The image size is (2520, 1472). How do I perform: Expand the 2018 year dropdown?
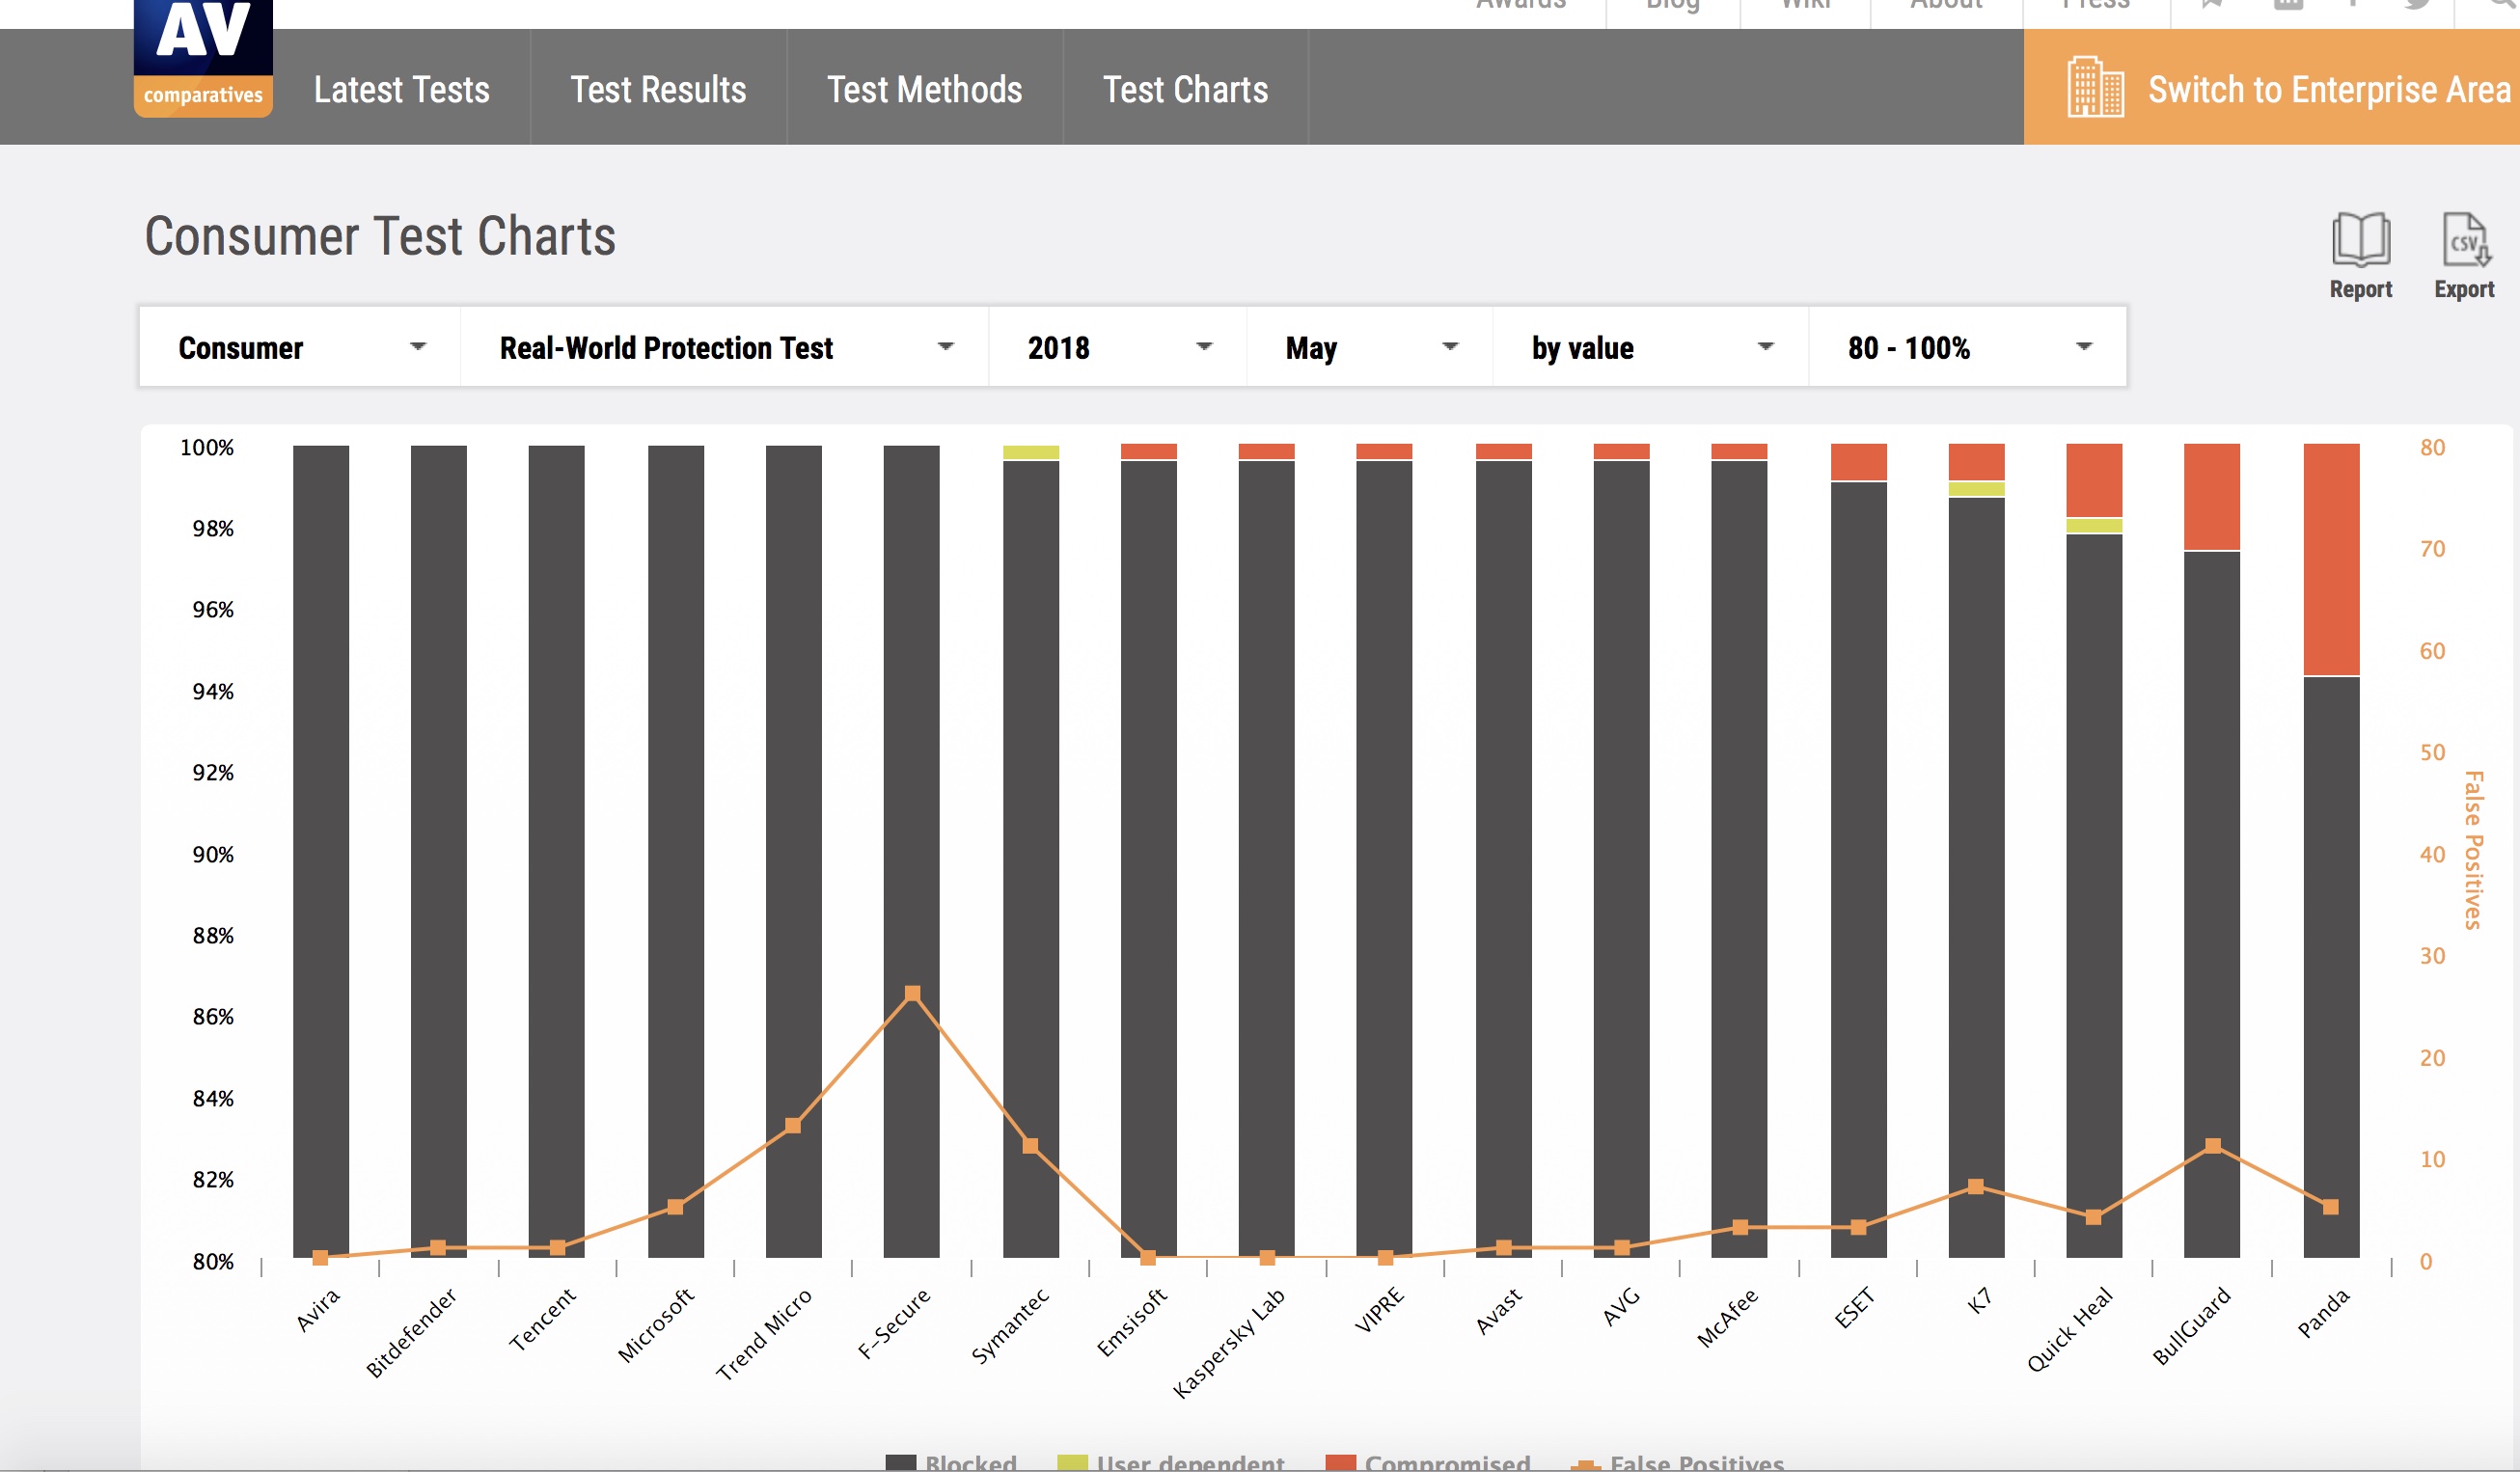1117,347
